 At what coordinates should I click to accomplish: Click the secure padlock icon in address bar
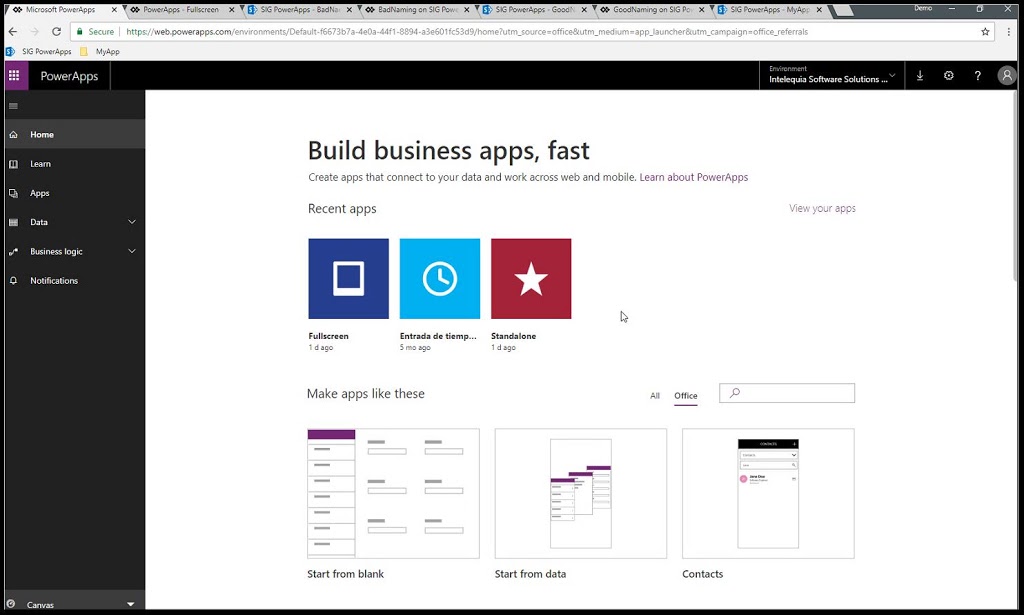click(x=80, y=31)
